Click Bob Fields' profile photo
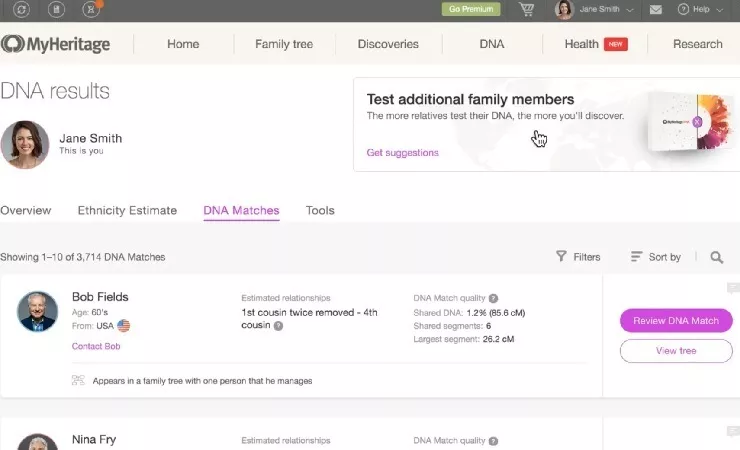 pos(37,311)
